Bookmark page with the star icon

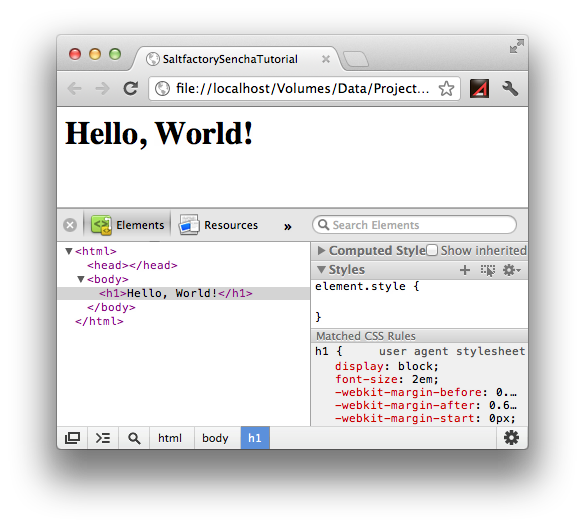click(446, 89)
